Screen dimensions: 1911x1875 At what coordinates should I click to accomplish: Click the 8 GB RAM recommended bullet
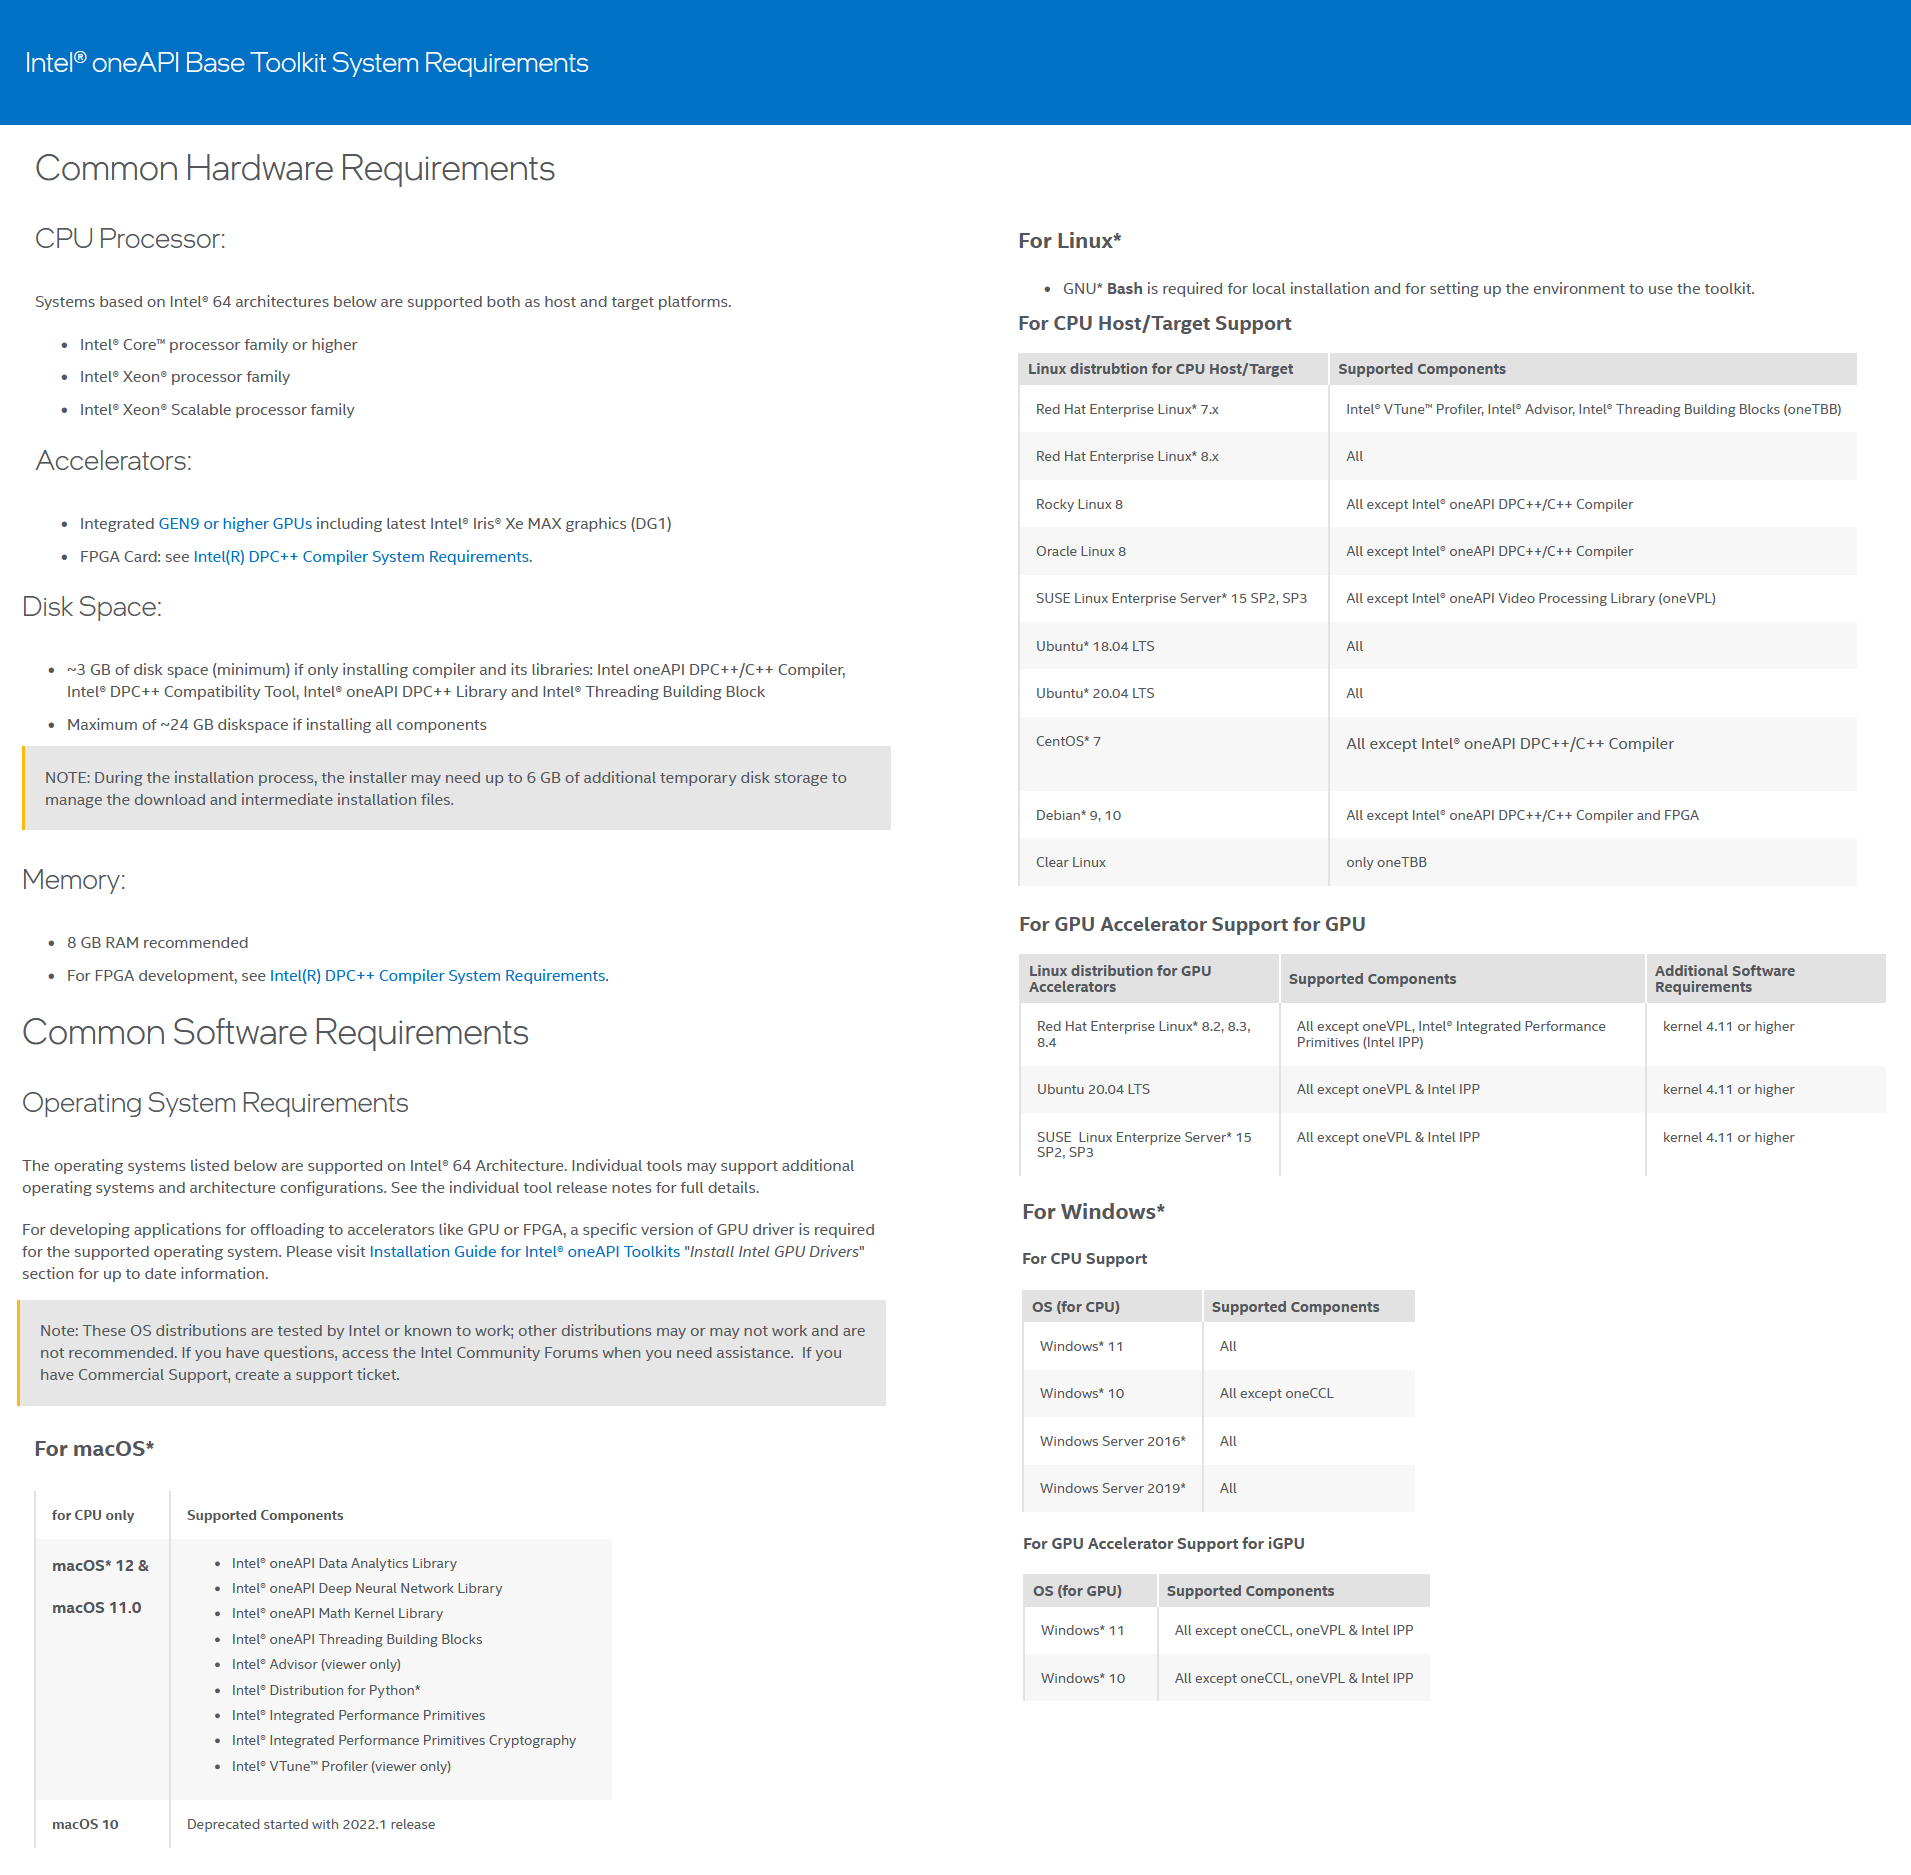coord(157,942)
